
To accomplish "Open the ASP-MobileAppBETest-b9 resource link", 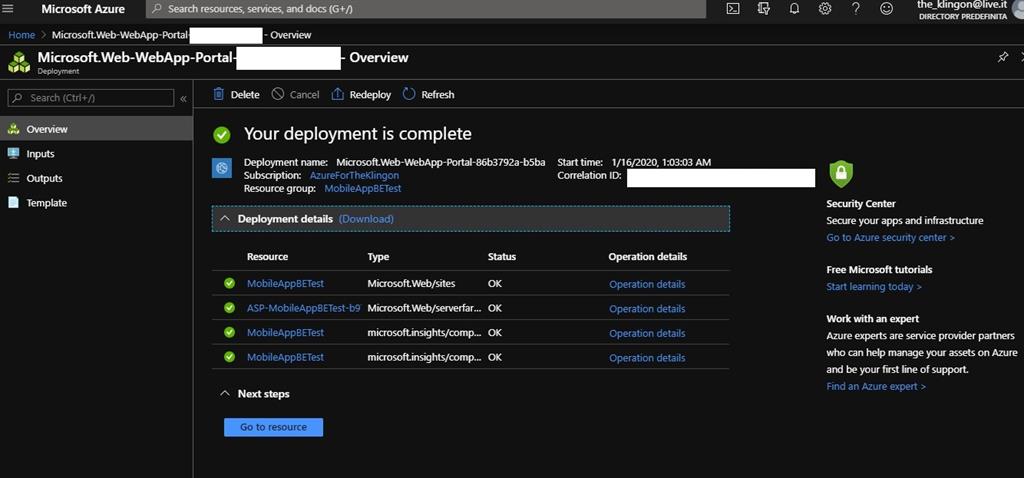I will [x=304, y=308].
